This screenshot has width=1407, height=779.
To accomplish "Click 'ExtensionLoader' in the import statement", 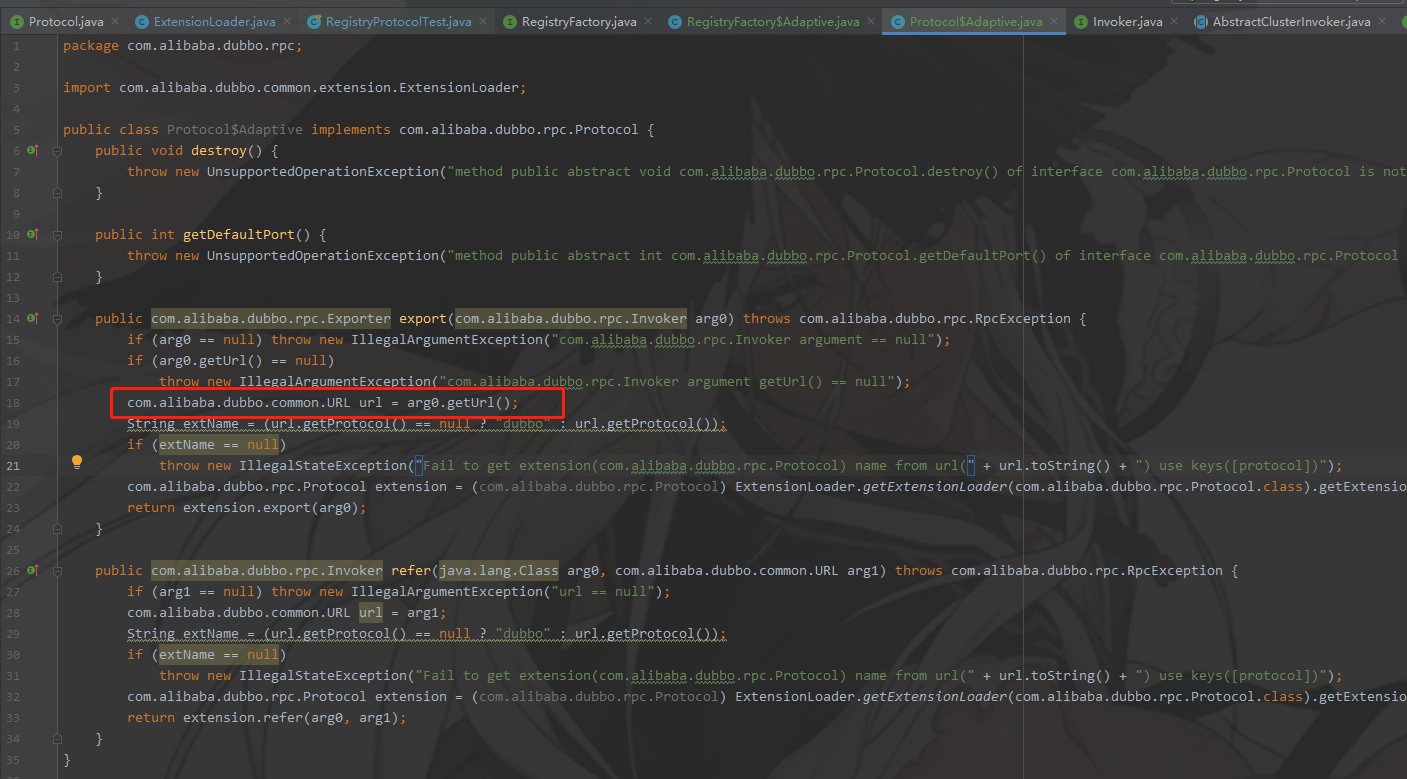I will (458, 87).
